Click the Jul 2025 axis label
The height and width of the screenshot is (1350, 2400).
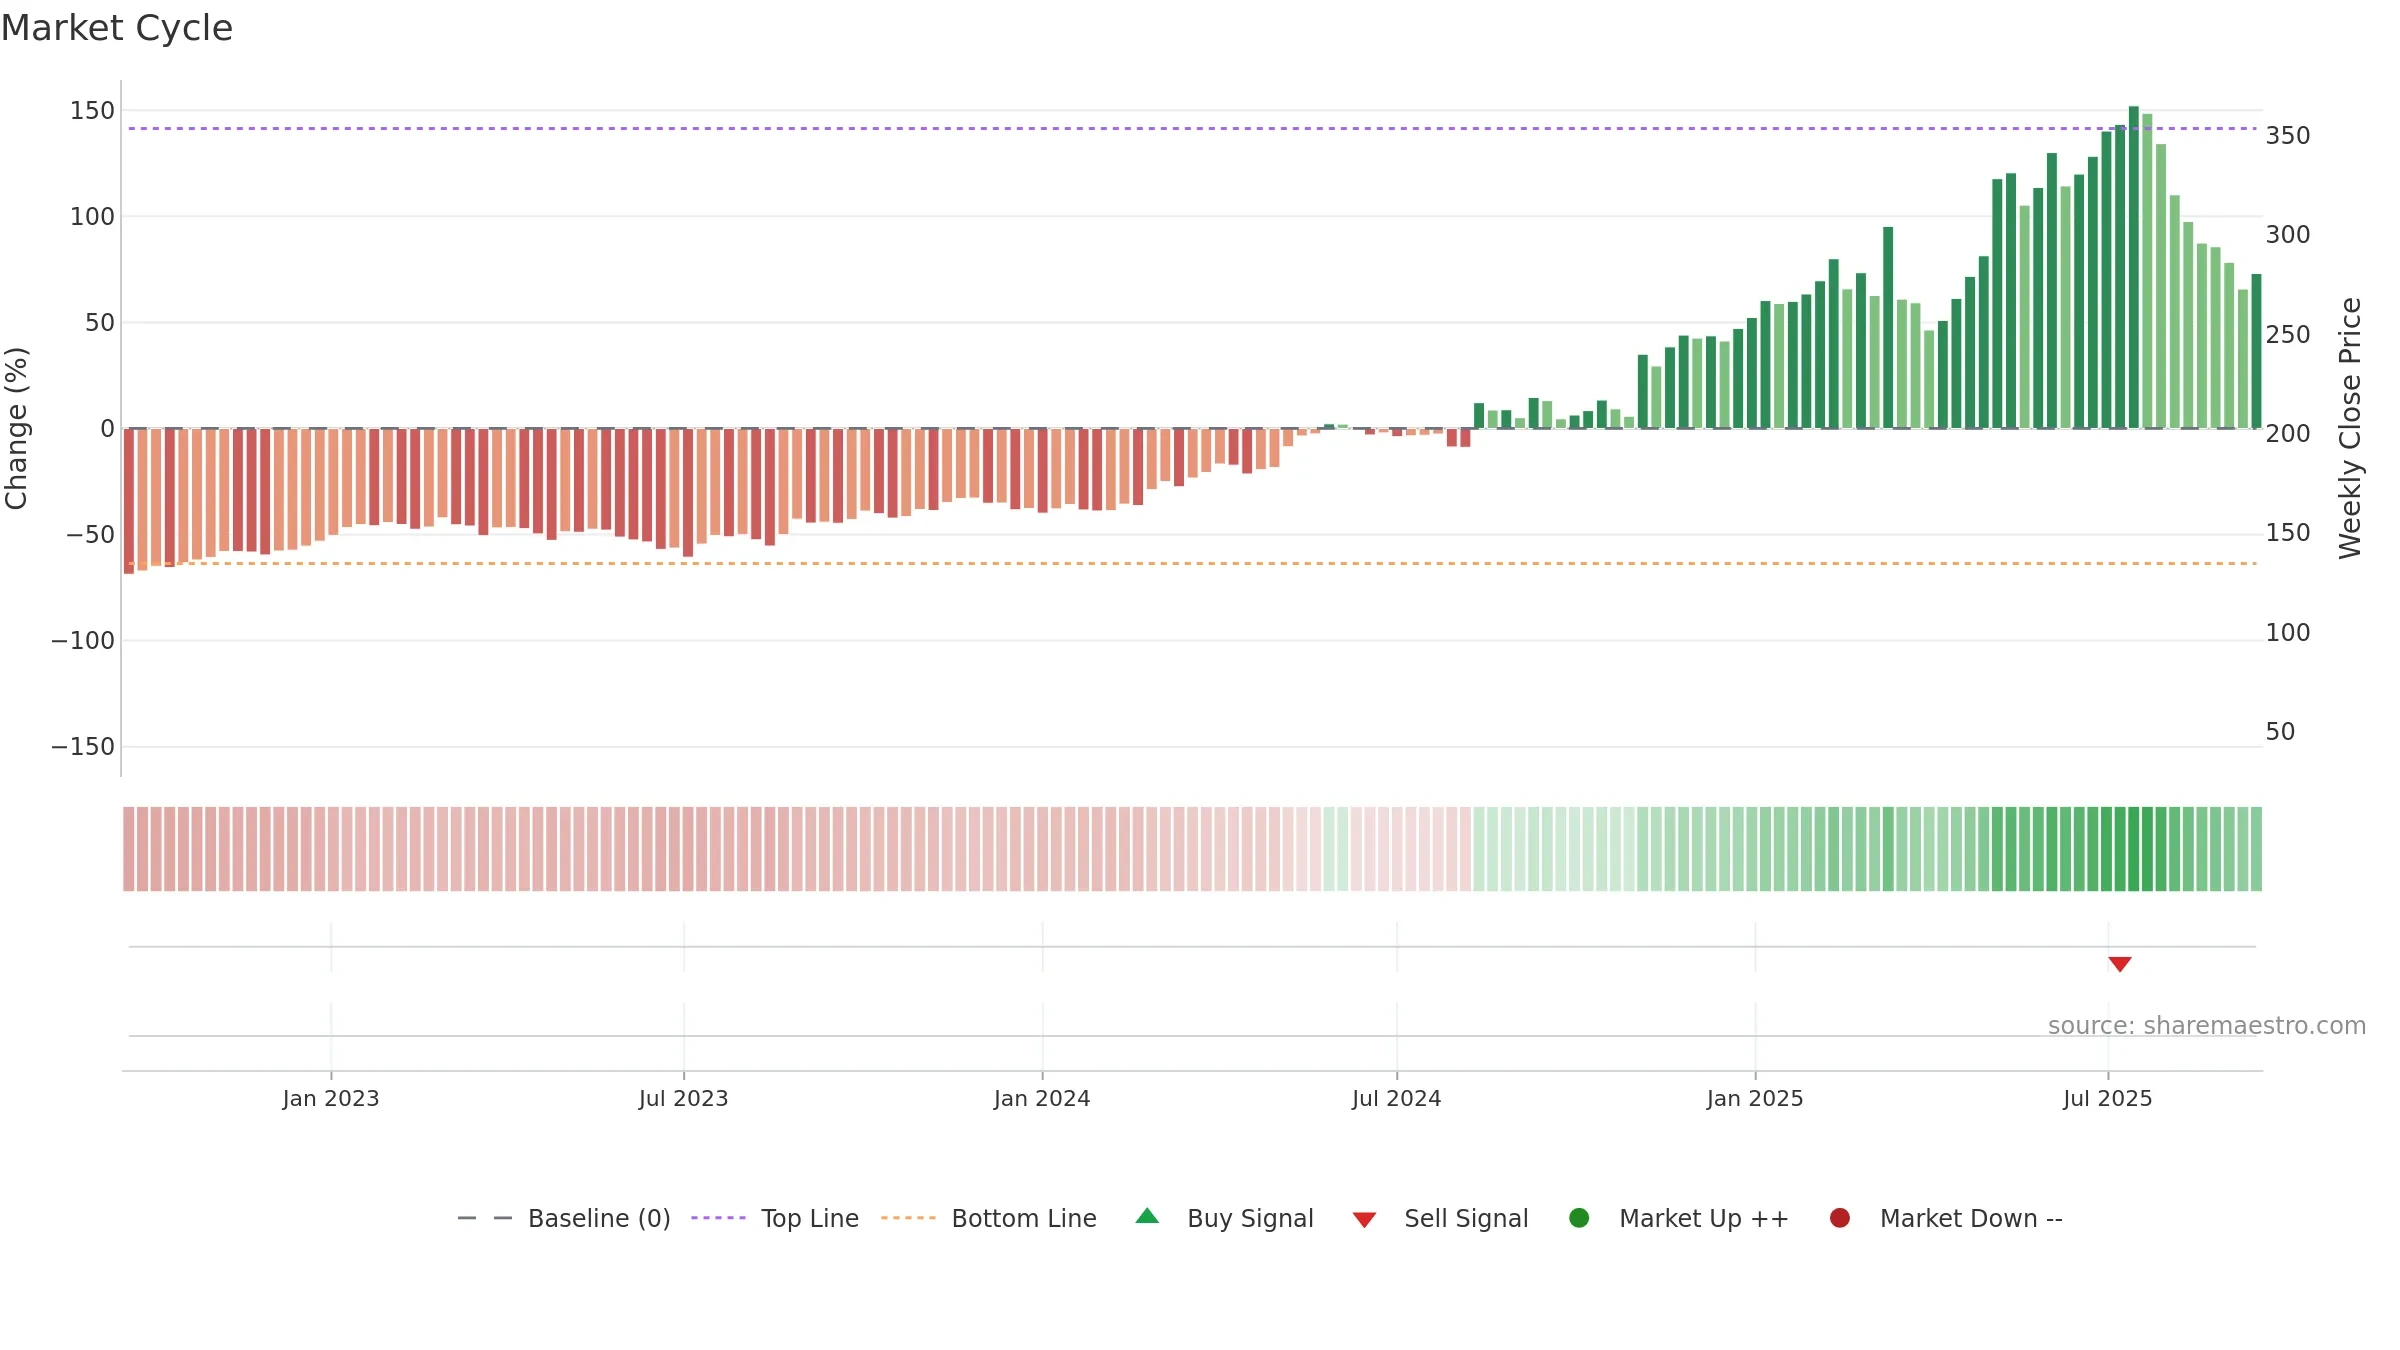coord(2108,1099)
